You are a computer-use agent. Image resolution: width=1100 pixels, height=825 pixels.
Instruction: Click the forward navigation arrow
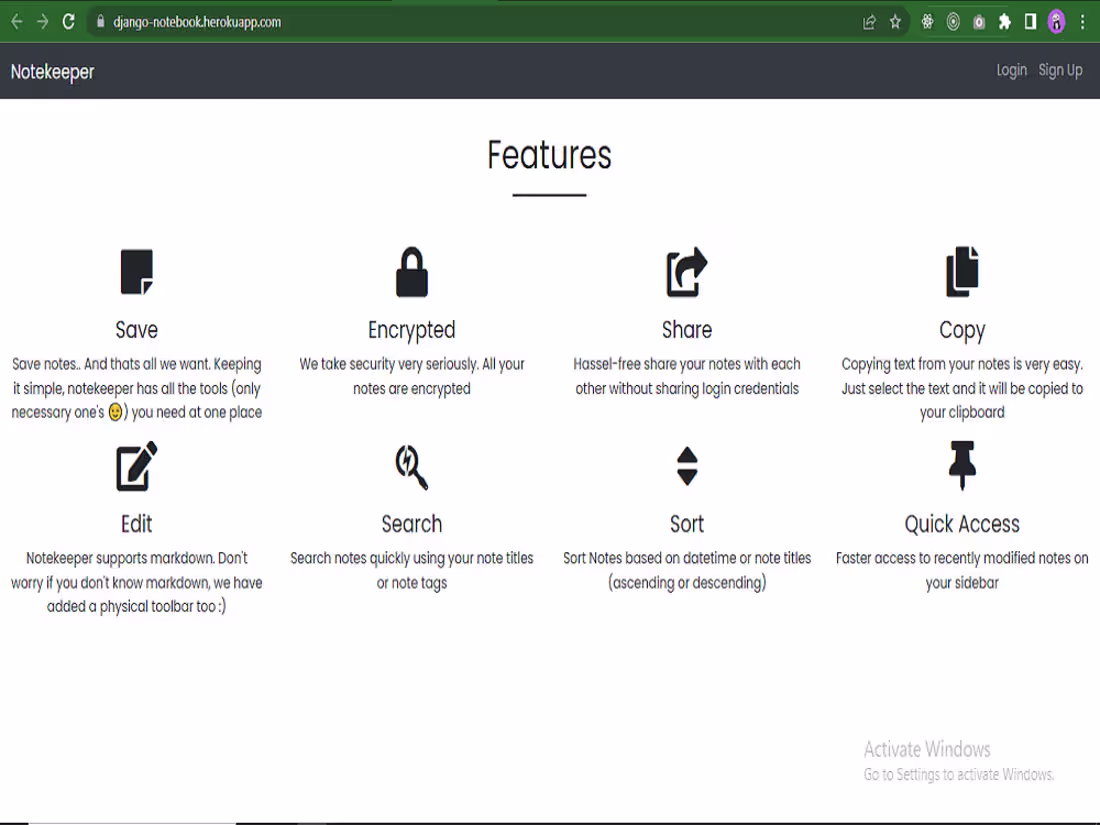pos(42,20)
